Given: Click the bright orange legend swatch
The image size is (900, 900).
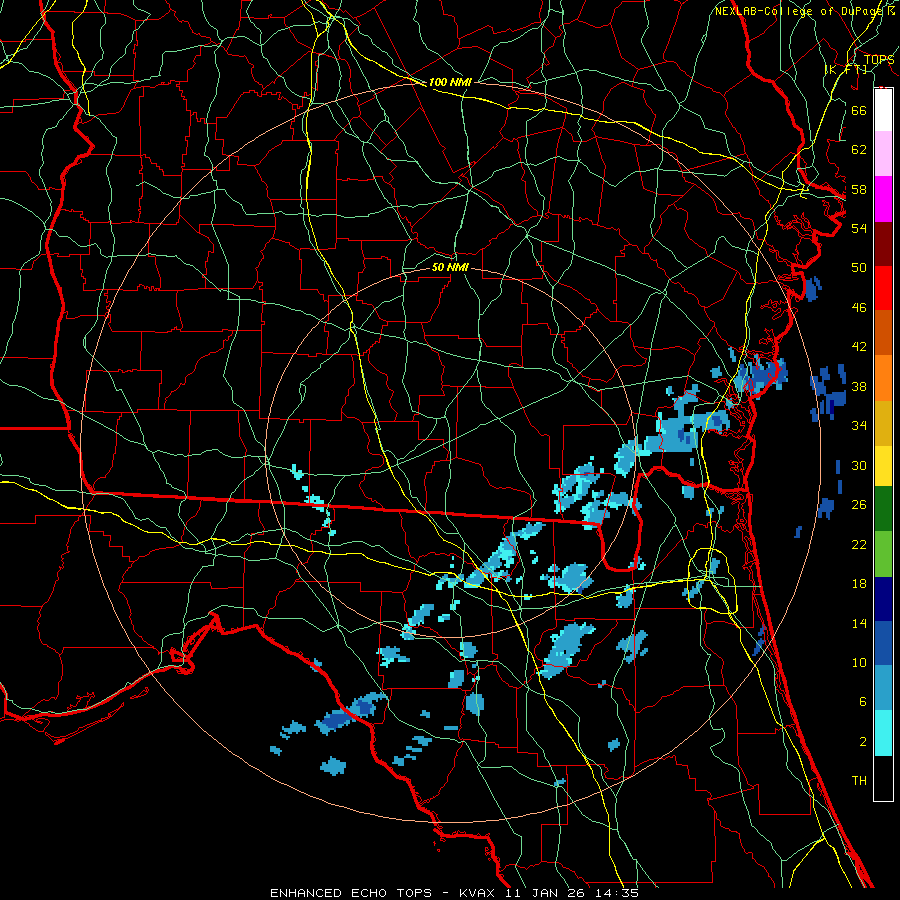Looking at the screenshot, I should (x=883, y=377).
